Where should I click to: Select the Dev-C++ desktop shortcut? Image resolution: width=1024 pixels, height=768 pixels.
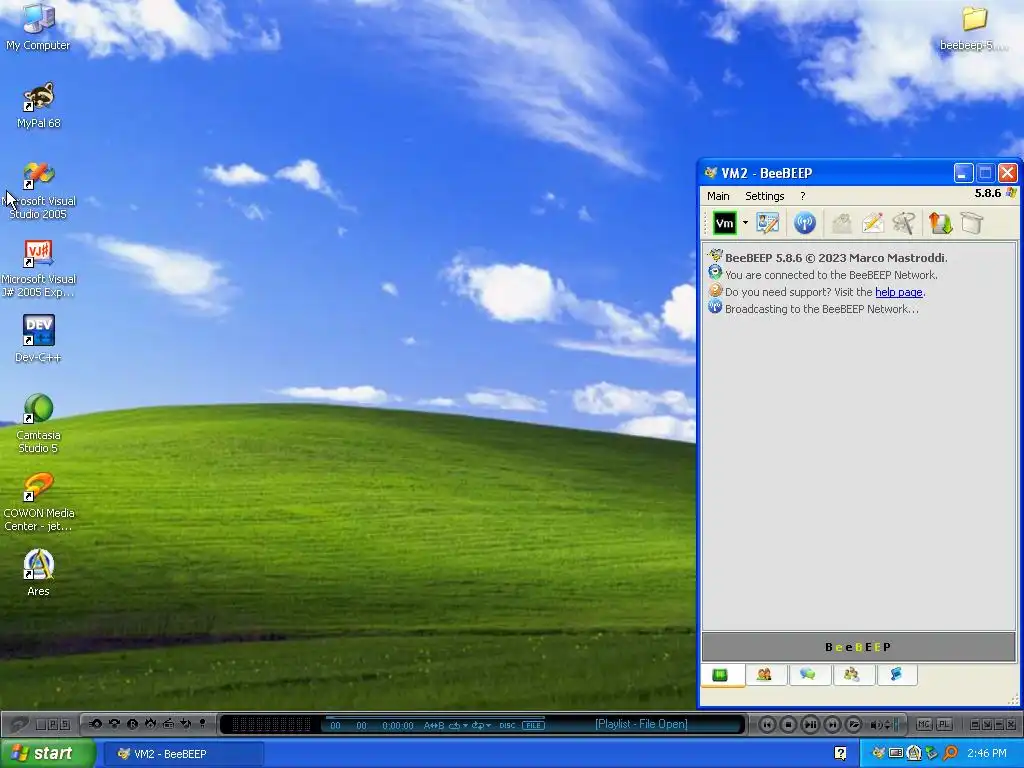tap(39, 339)
